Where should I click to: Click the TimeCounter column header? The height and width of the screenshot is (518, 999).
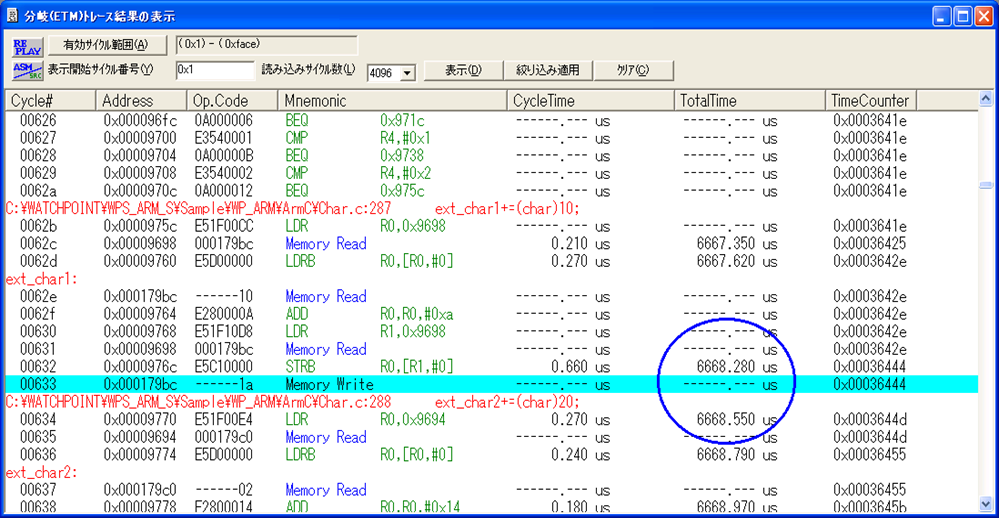[871, 101]
